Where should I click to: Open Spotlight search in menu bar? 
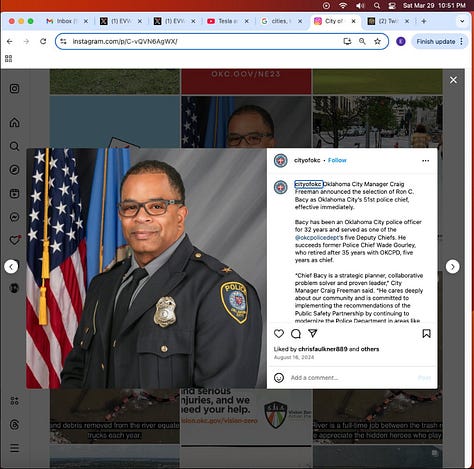coord(377,6)
